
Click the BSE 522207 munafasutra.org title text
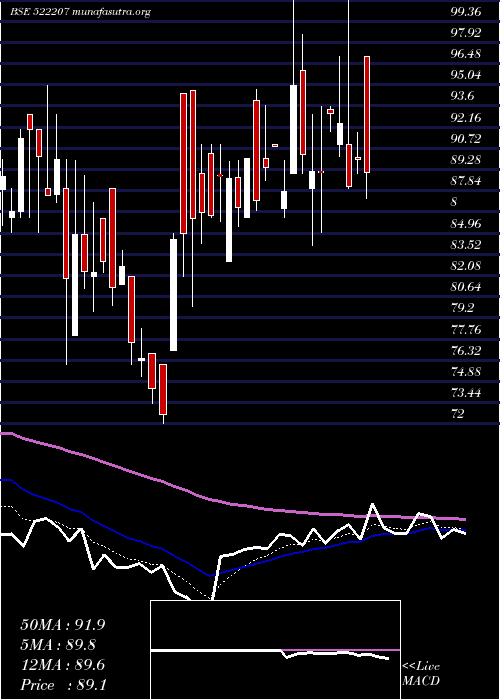tap(81, 12)
